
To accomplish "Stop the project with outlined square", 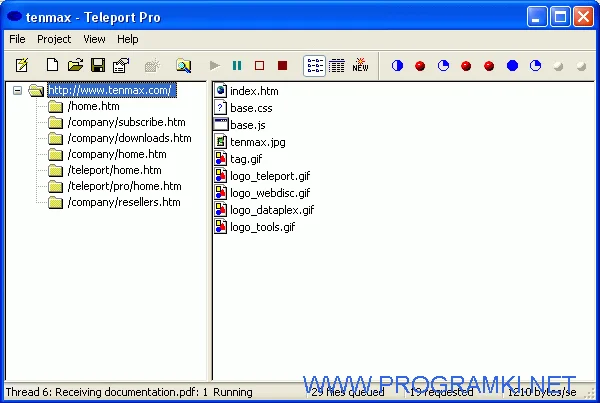I will (259, 66).
